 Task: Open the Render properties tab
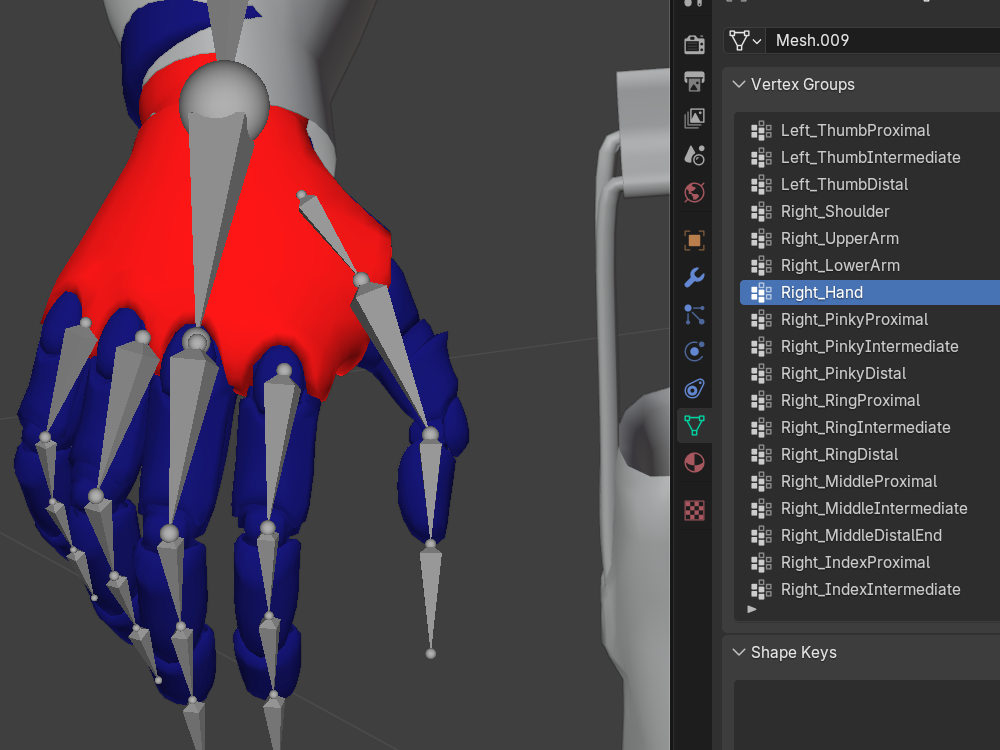[x=694, y=44]
